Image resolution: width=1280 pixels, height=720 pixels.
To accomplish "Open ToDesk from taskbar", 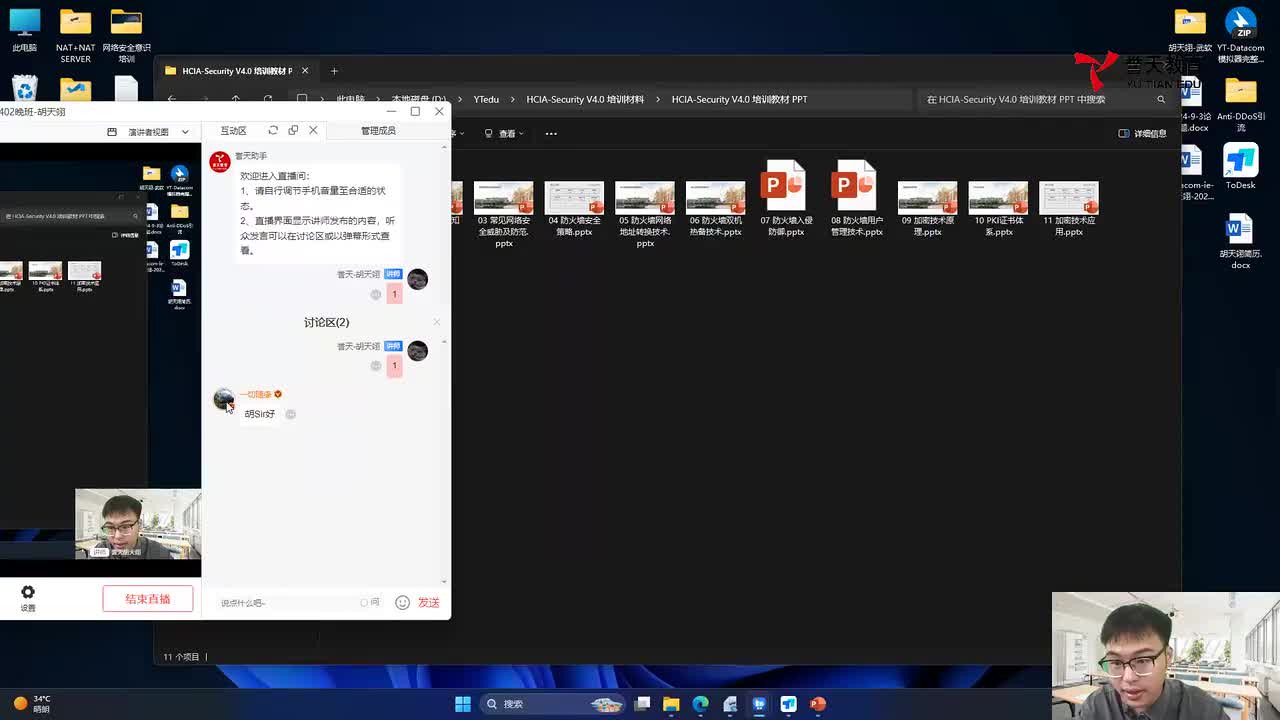I will 789,704.
